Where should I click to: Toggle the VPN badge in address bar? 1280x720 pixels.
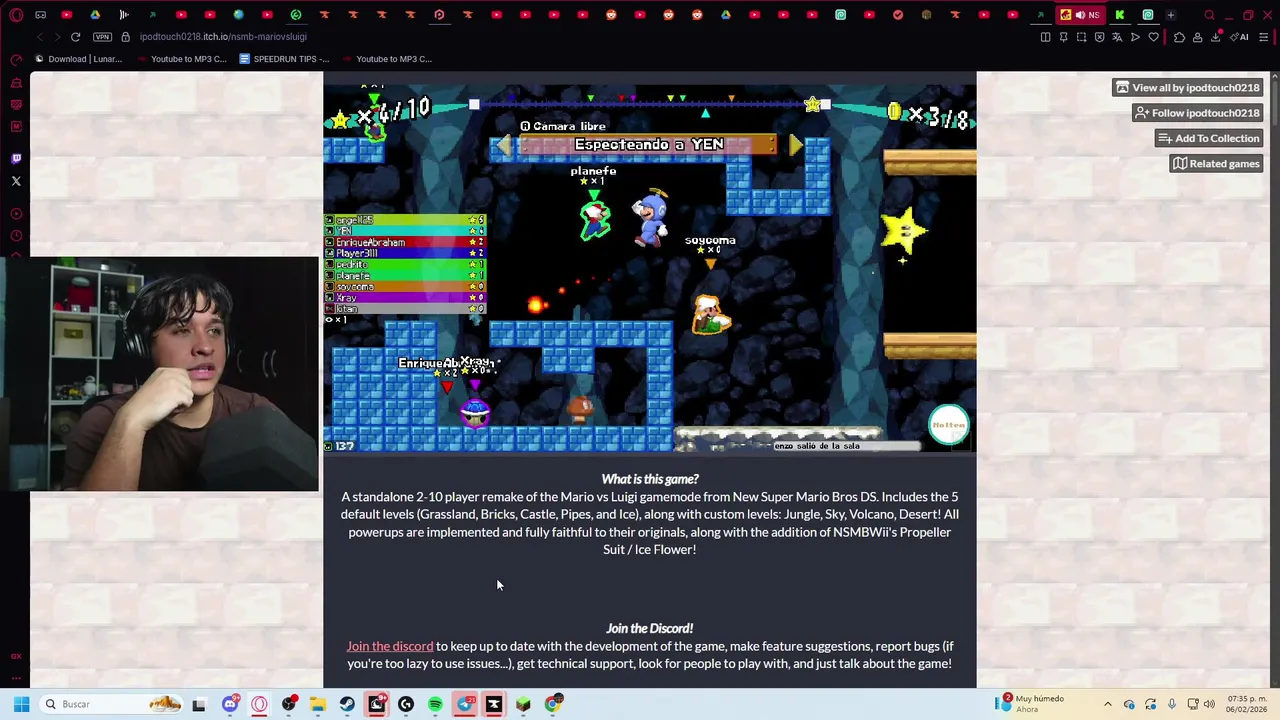pos(102,37)
